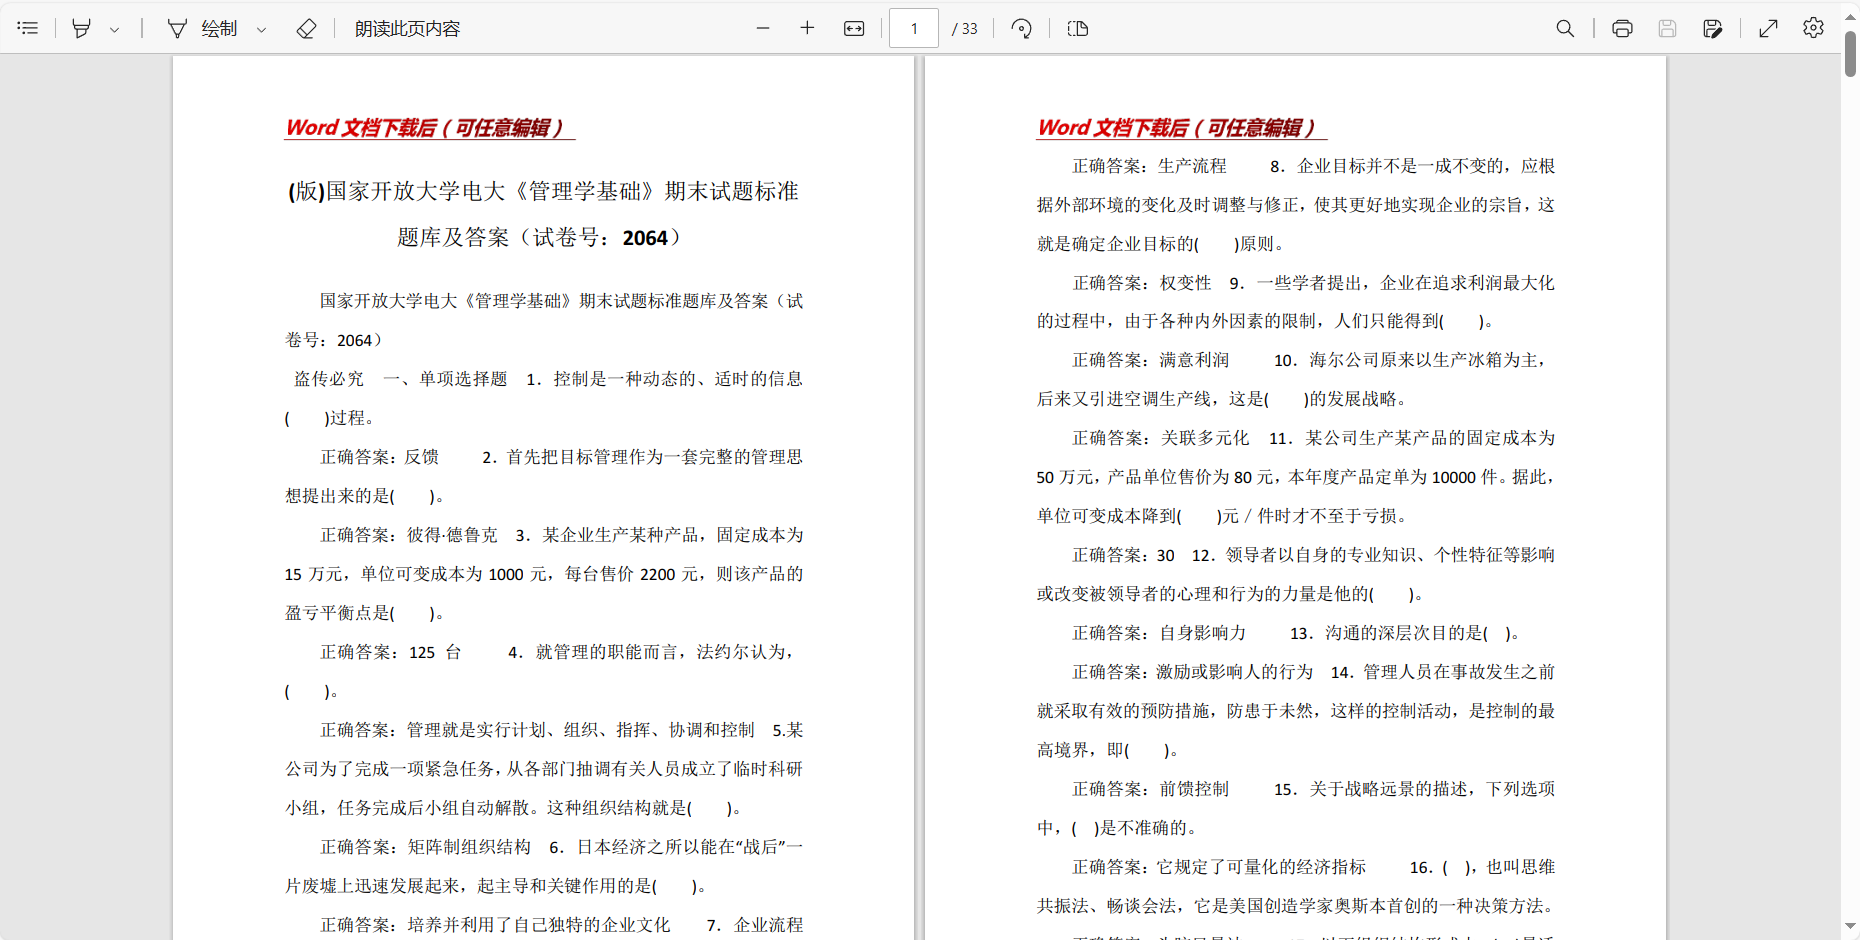Click the text 正确答案：反馈

(379, 457)
